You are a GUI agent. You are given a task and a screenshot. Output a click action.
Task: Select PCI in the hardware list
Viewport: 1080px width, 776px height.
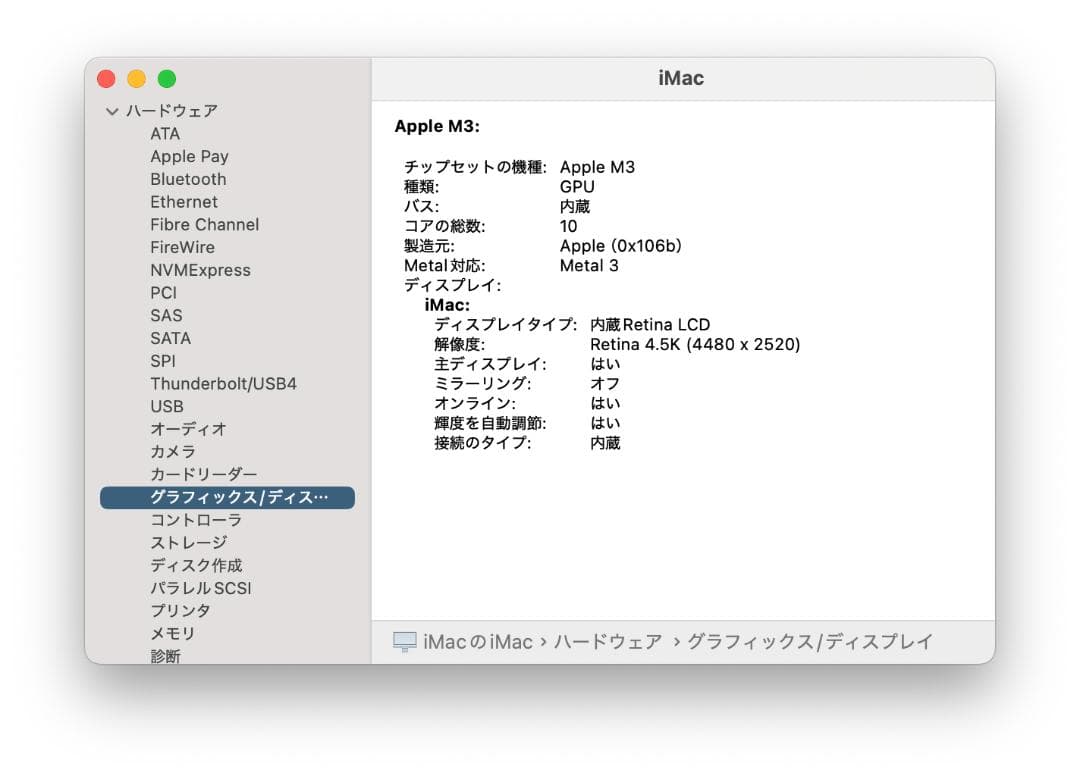tap(162, 293)
